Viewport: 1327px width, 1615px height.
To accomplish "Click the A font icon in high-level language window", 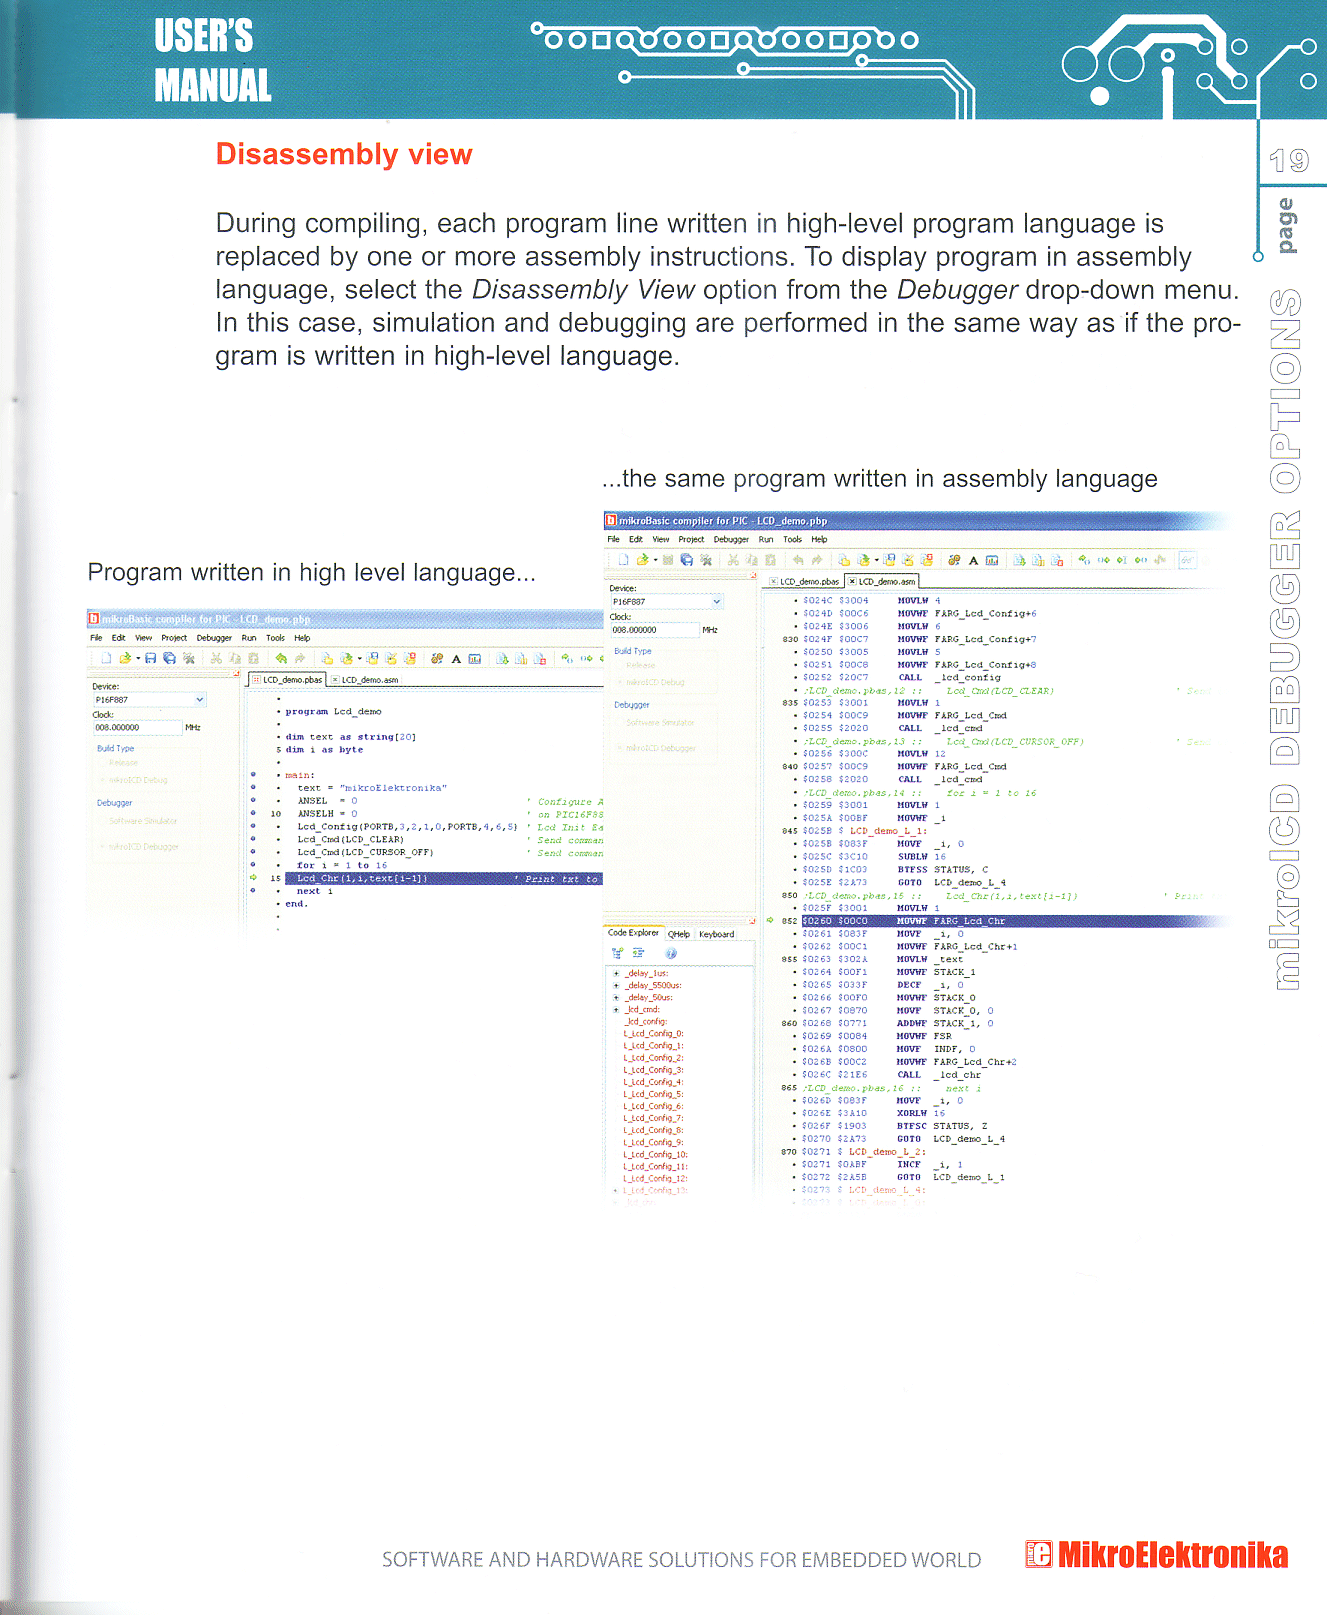I will (x=456, y=658).
